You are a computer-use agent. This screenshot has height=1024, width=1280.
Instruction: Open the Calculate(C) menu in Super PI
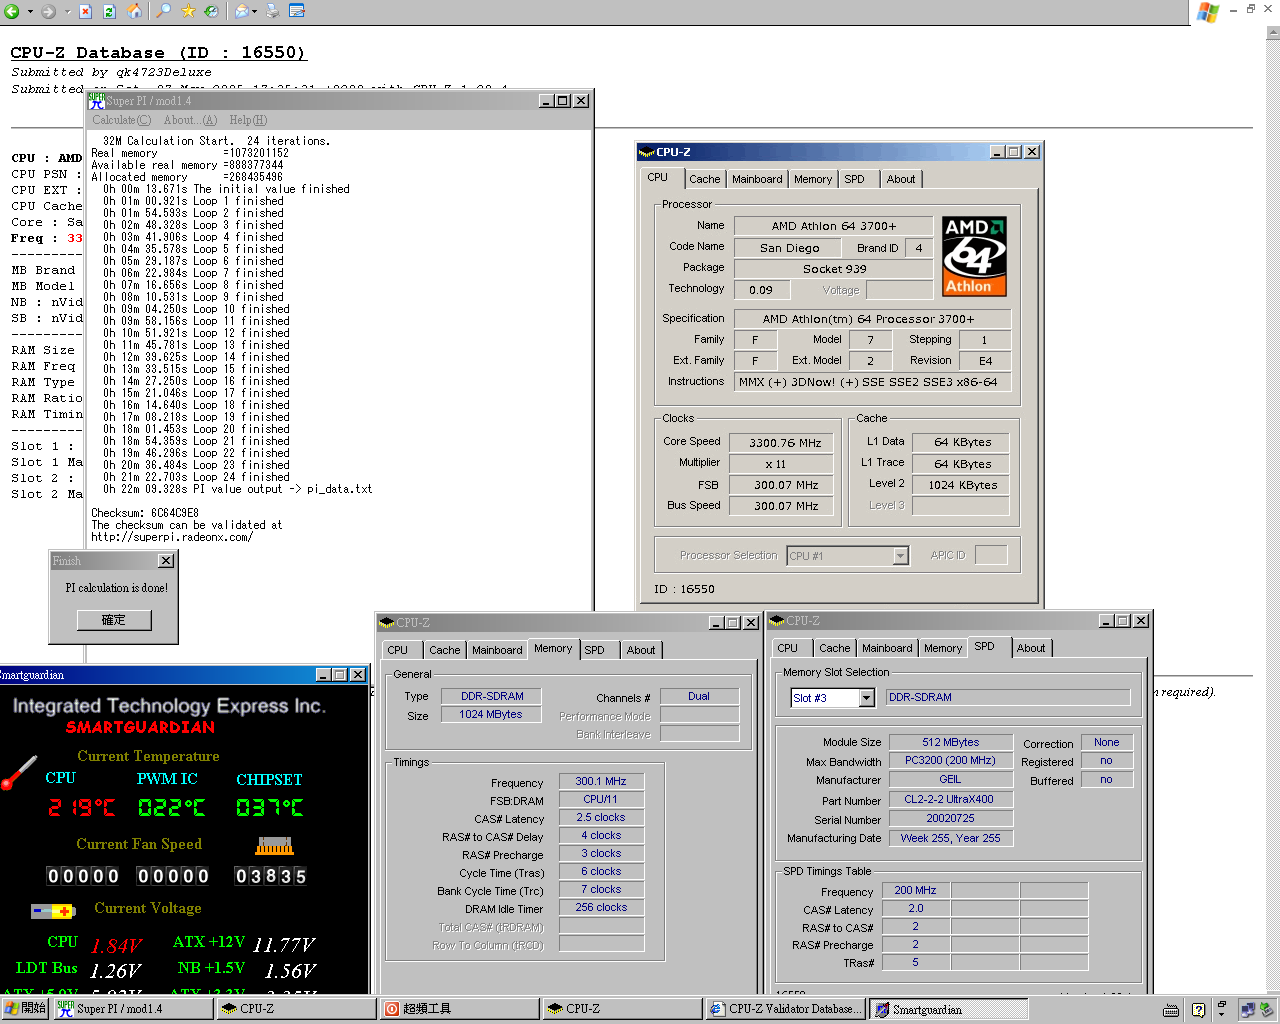click(121, 120)
